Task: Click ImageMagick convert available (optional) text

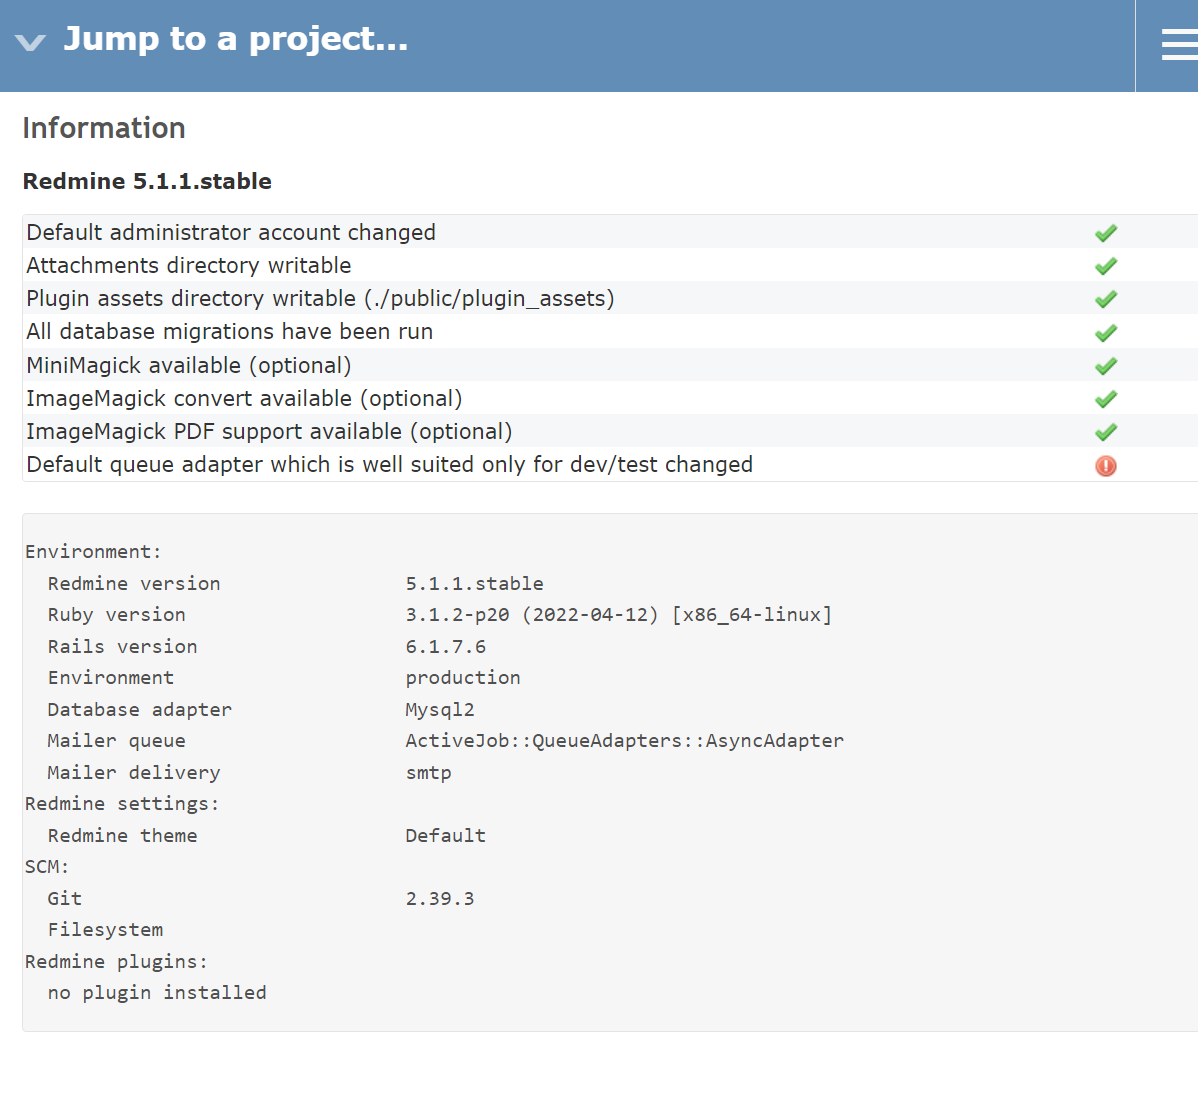Action: point(244,399)
